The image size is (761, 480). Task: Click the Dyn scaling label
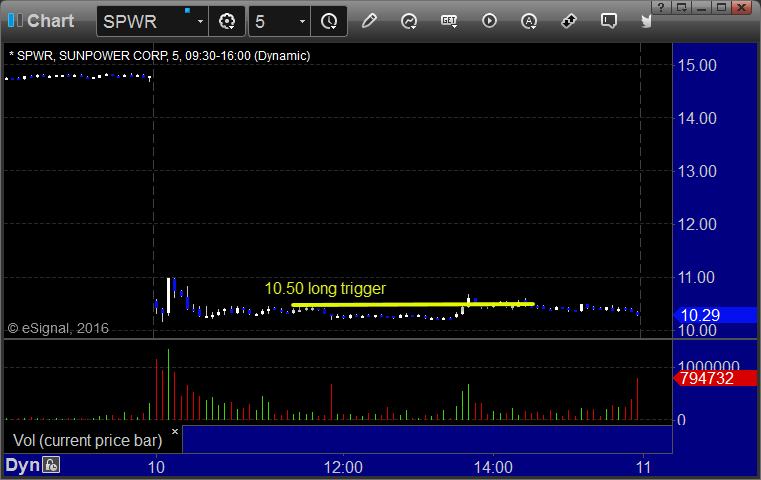22,465
